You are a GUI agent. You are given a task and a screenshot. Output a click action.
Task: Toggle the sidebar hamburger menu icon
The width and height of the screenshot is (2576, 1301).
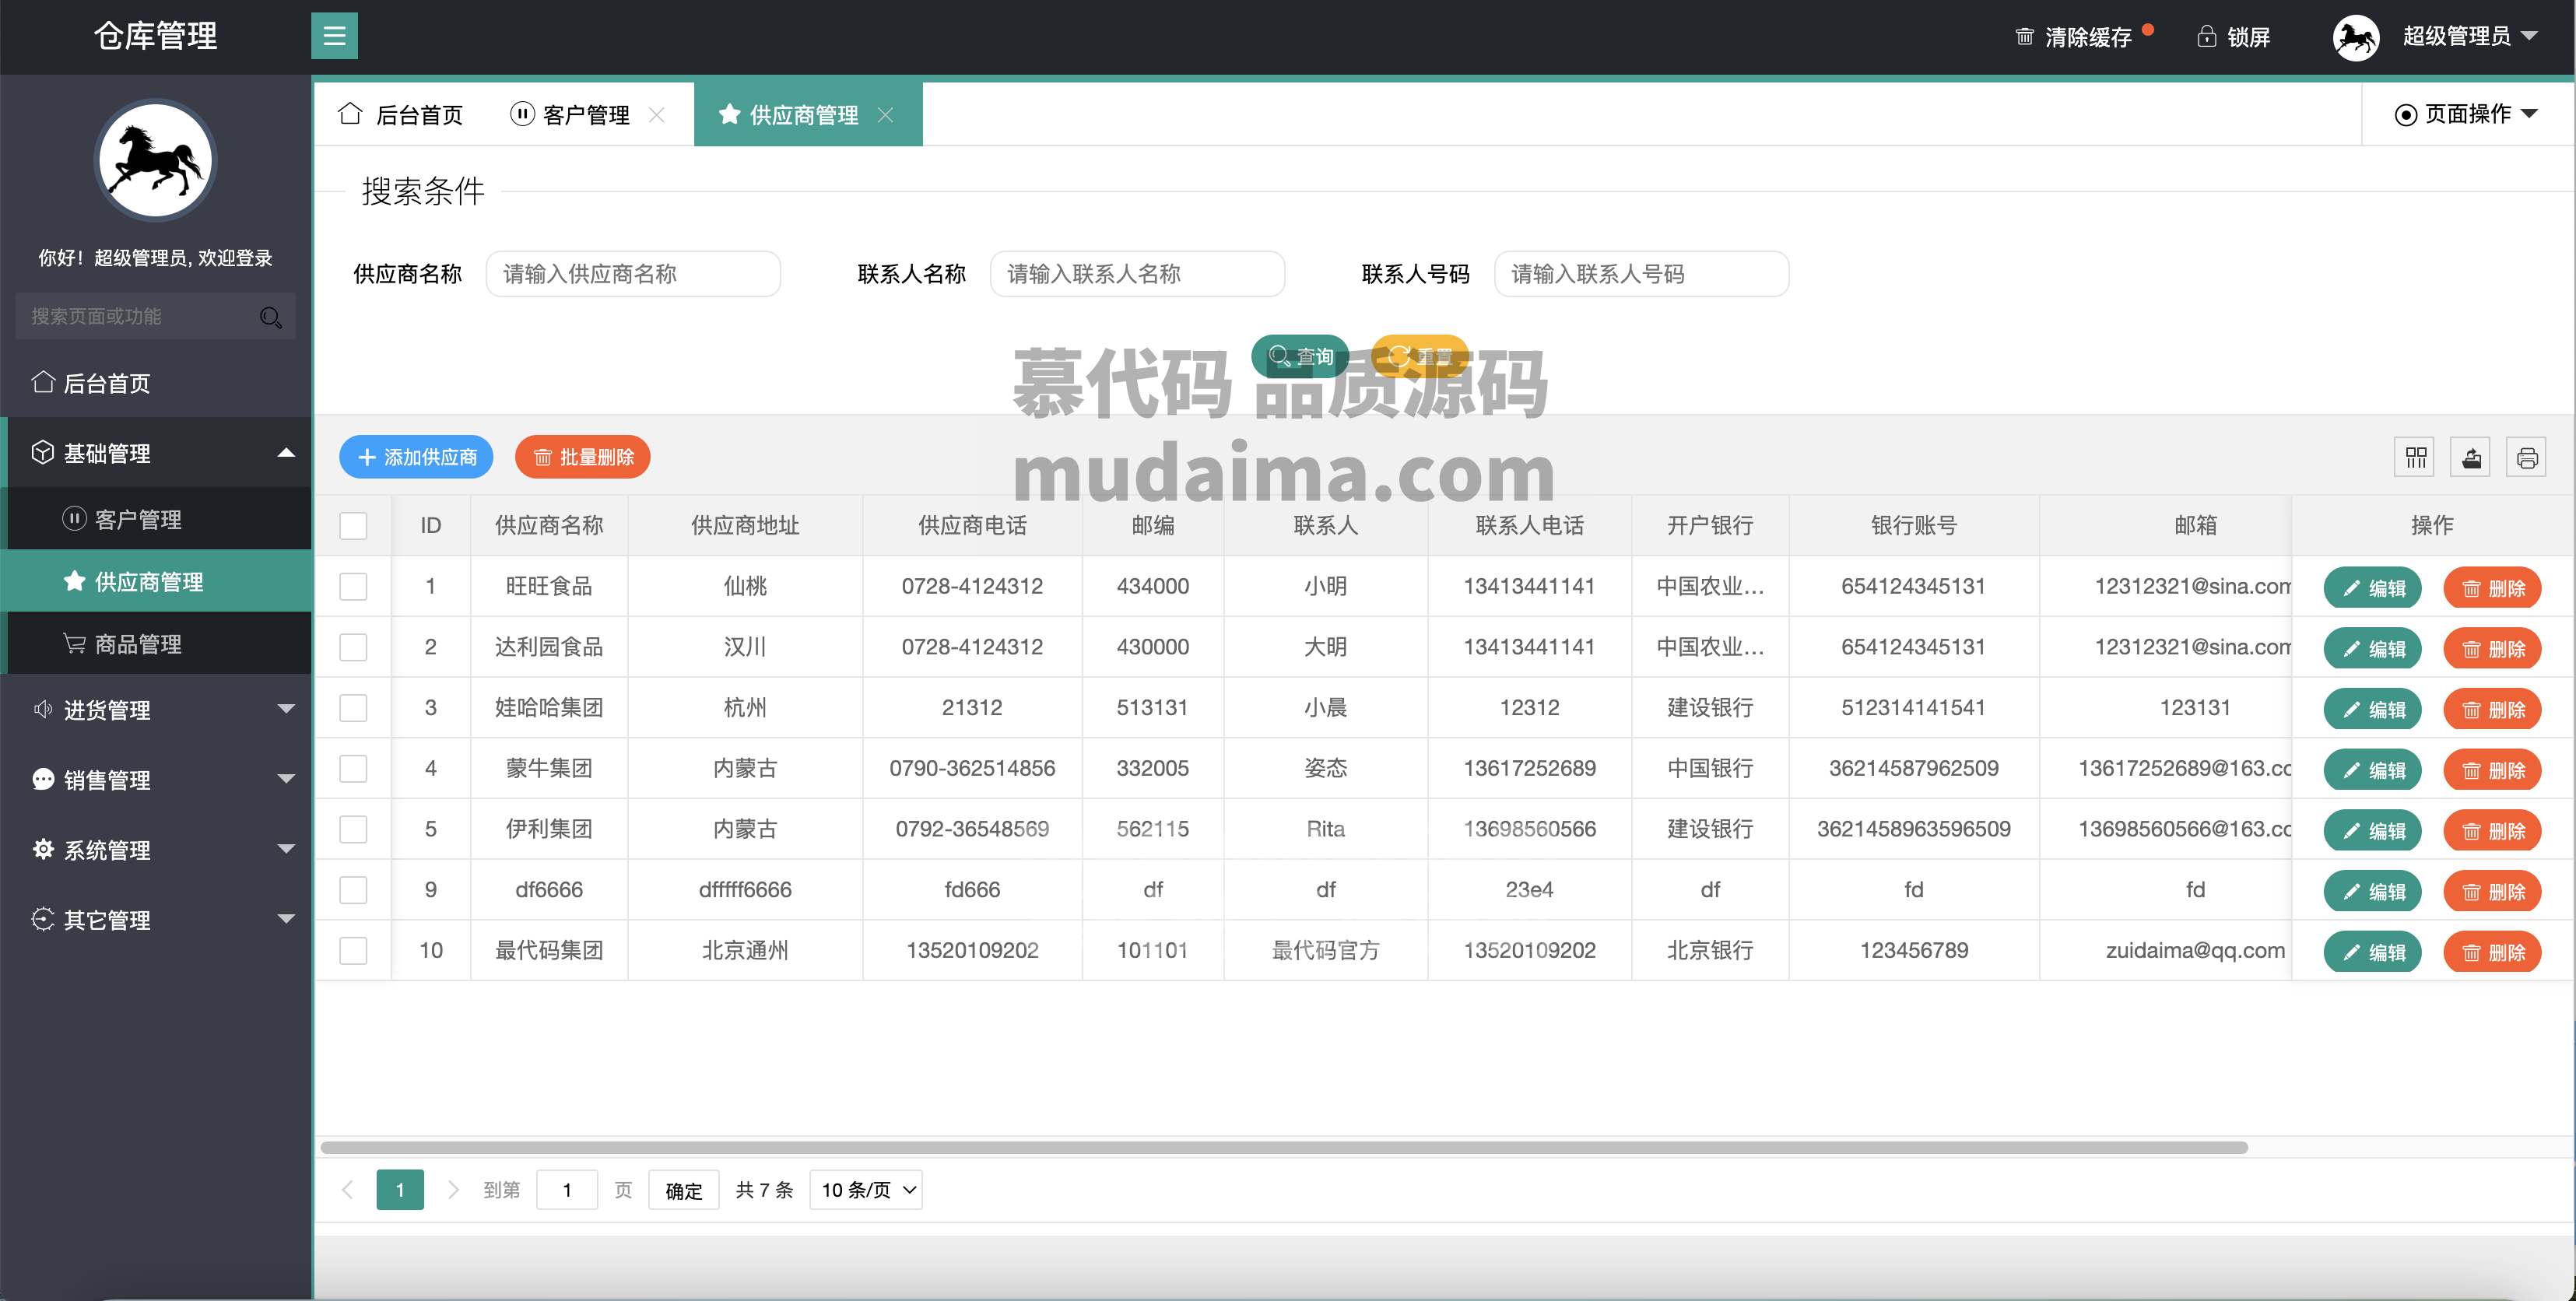[x=334, y=36]
